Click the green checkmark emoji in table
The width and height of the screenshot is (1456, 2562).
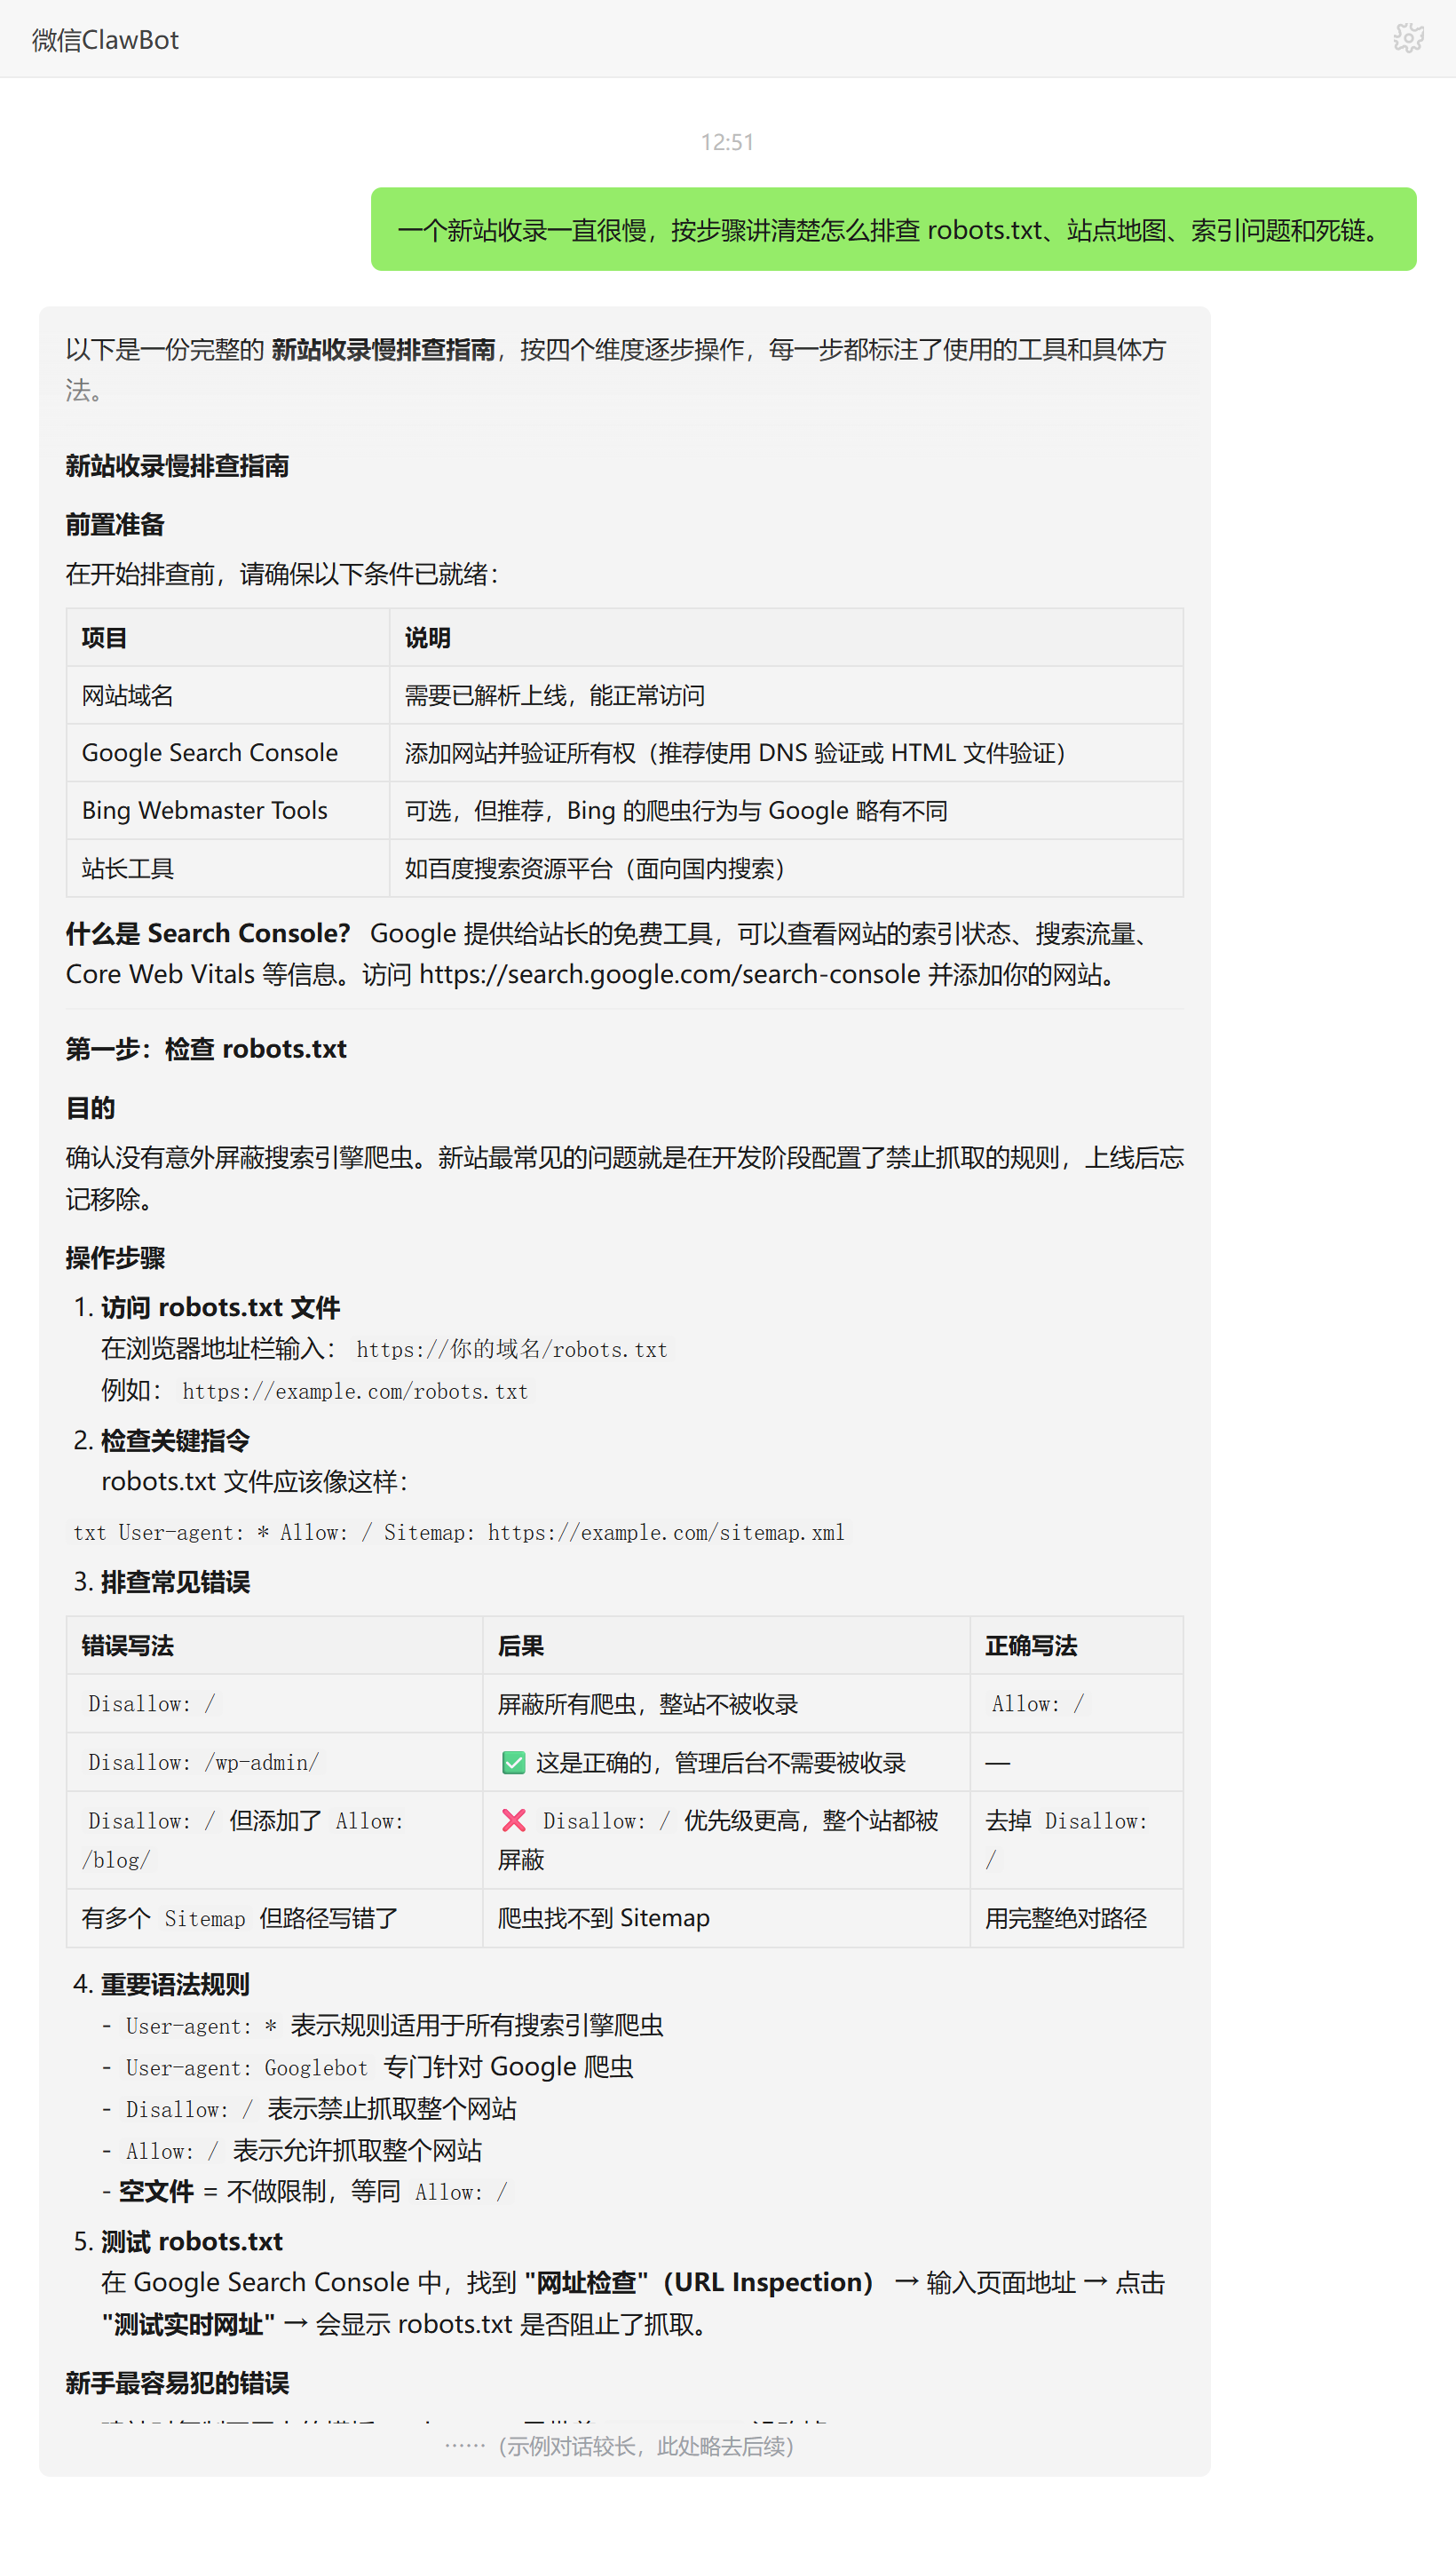(x=513, y=1762)
